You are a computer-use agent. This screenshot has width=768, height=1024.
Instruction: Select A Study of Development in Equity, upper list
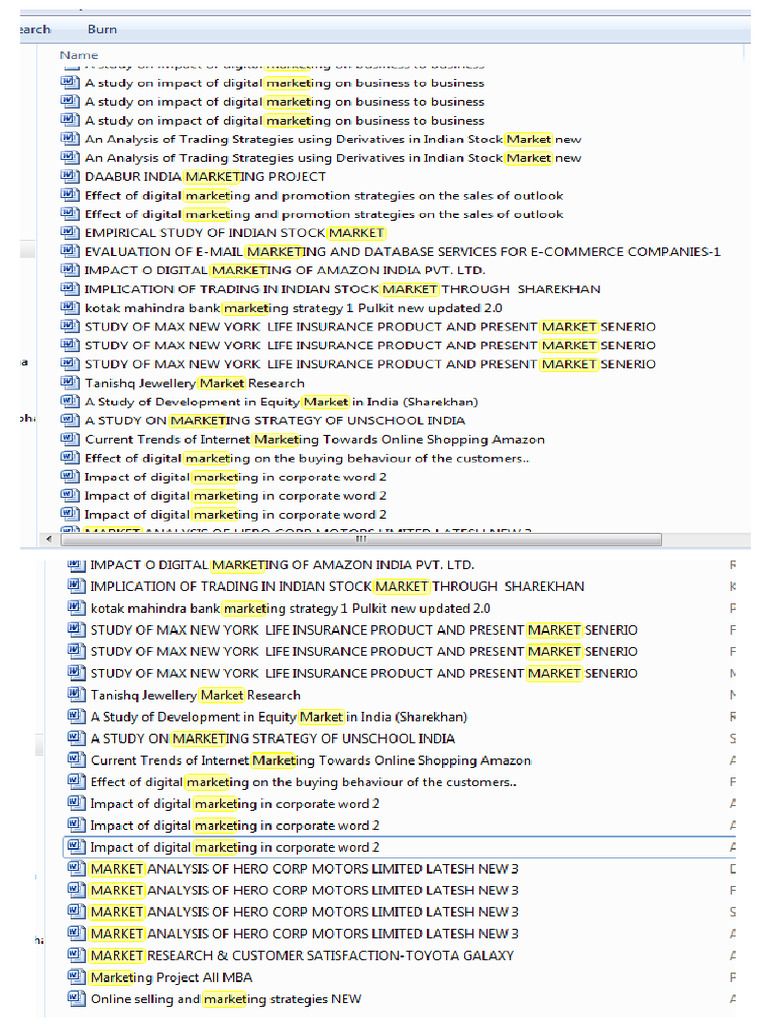pyautogui.click(x=281, y=402)
